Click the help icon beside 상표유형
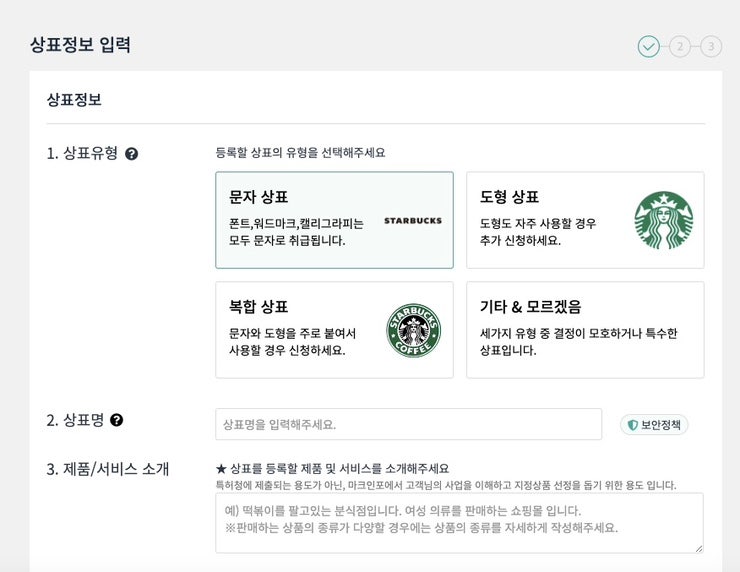Viewport: 740px width, 572px height. pyautogui.click(x=131, y=154)
